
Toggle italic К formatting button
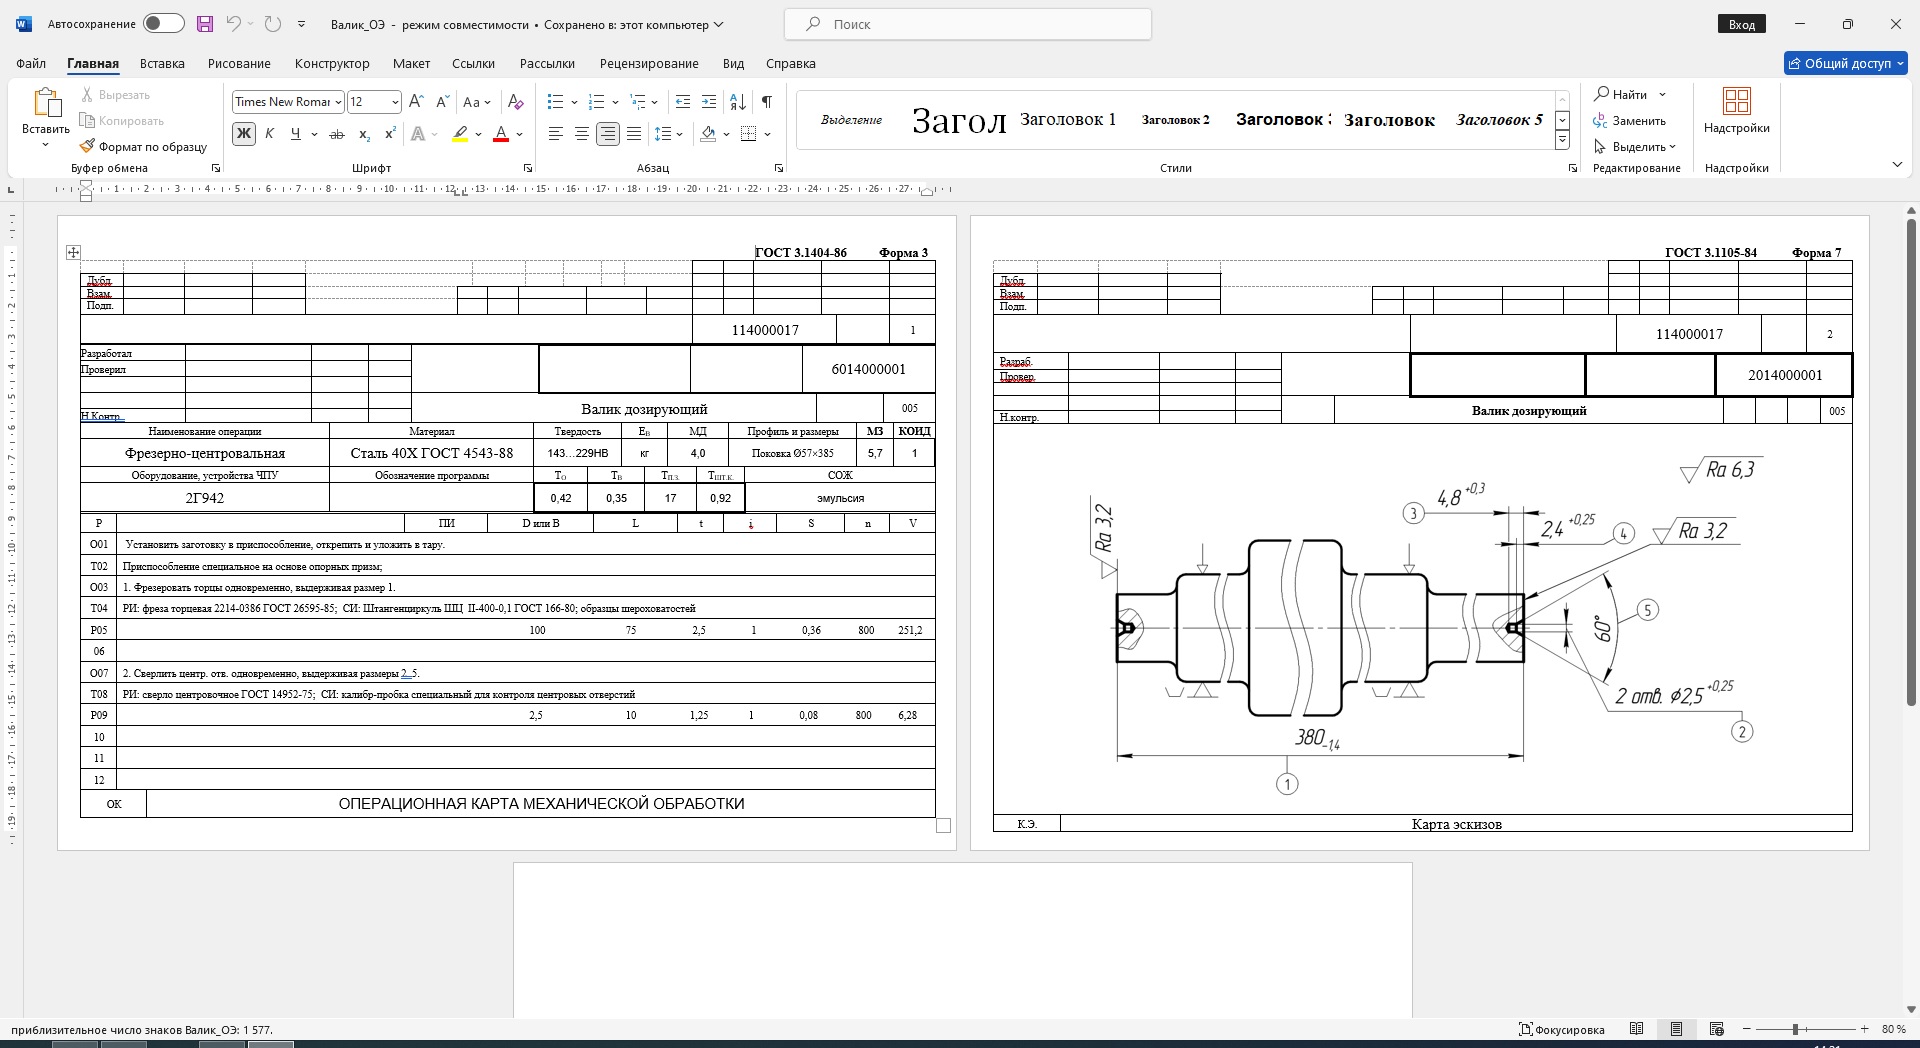click(269, 134)
